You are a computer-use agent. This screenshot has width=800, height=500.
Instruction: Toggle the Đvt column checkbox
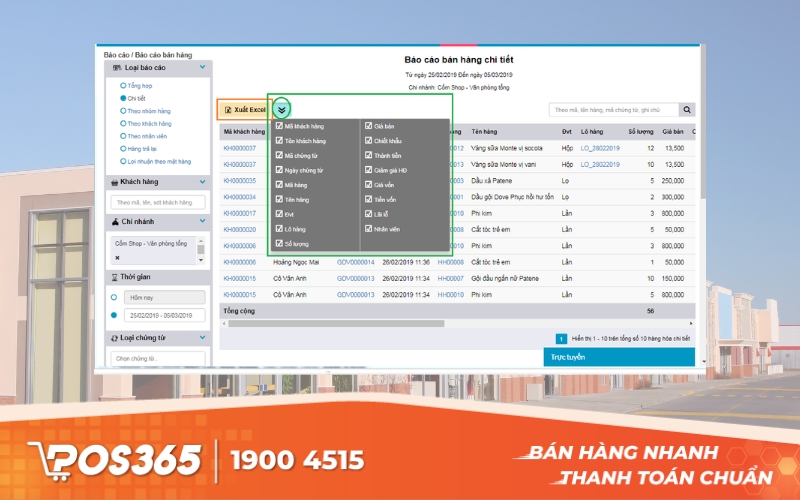pyautogui.click(x=279, y=214)
